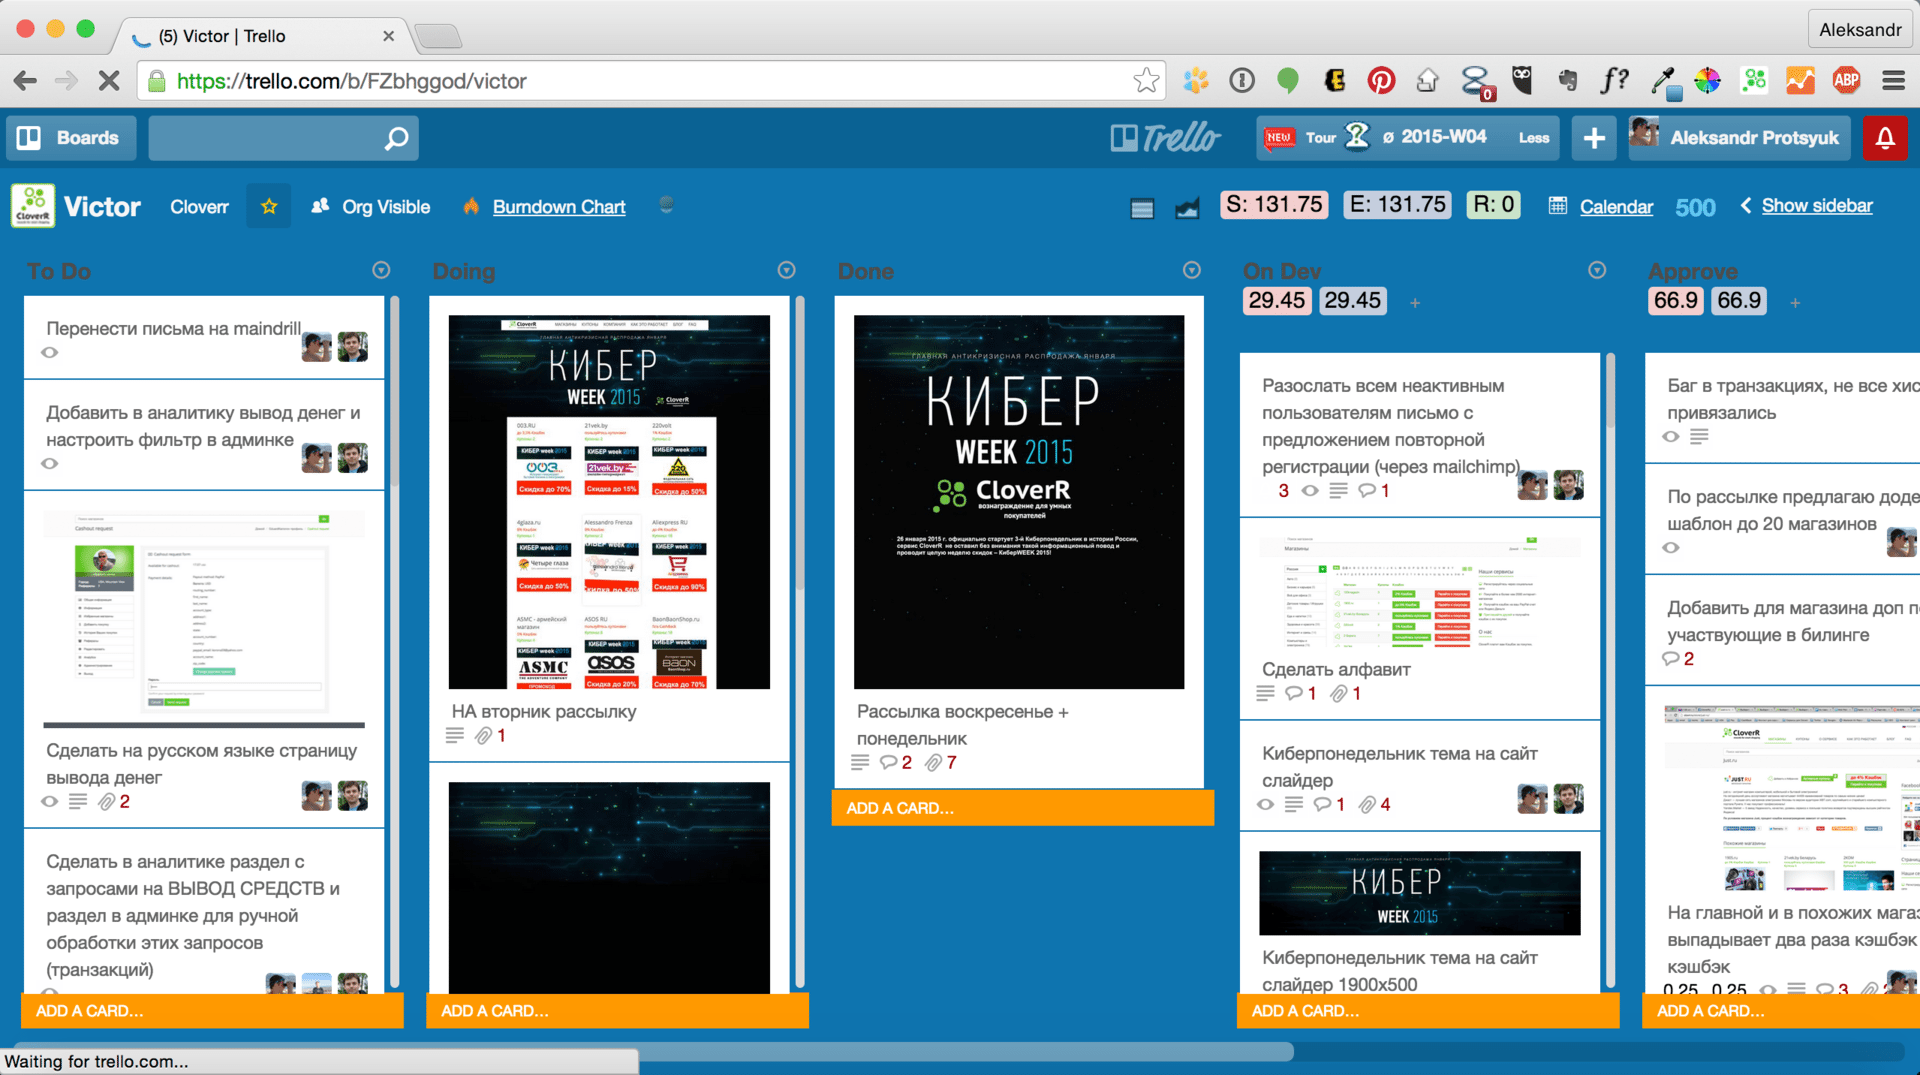Image resolution: width=1920 pixels, height=1075 pixels.
Task: Open the red notifications bell
Action: click(1885, 138)
